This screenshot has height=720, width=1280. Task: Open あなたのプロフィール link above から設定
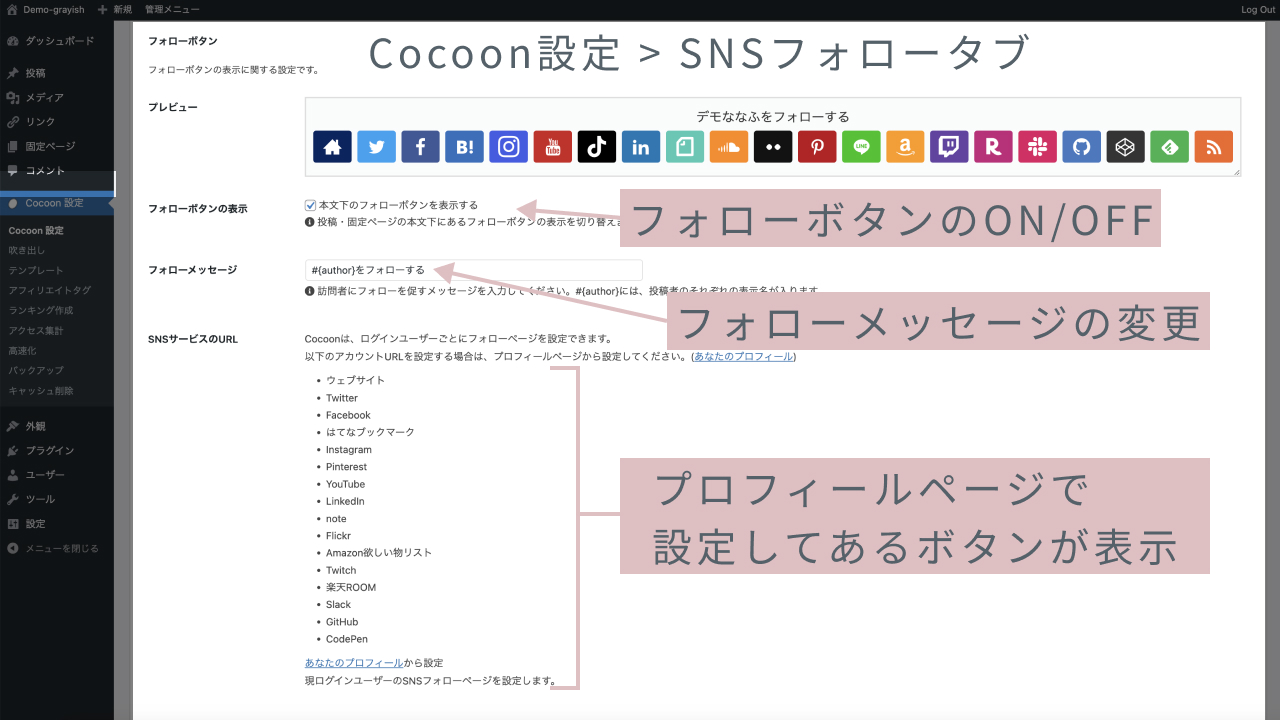click(x=354, y=663)
